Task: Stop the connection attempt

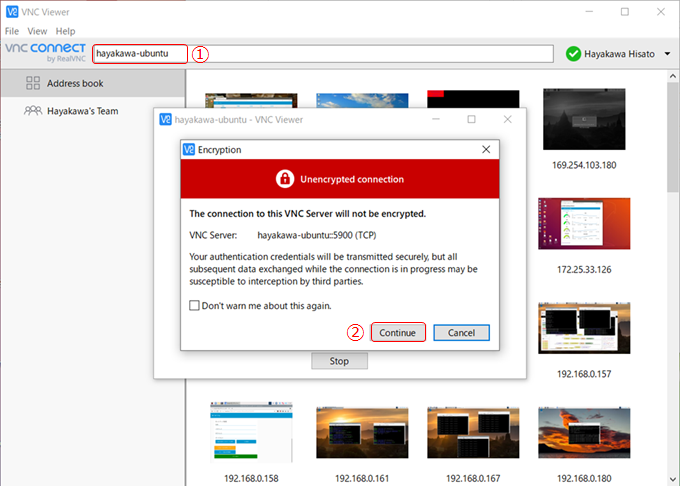Action: (339, 361)
